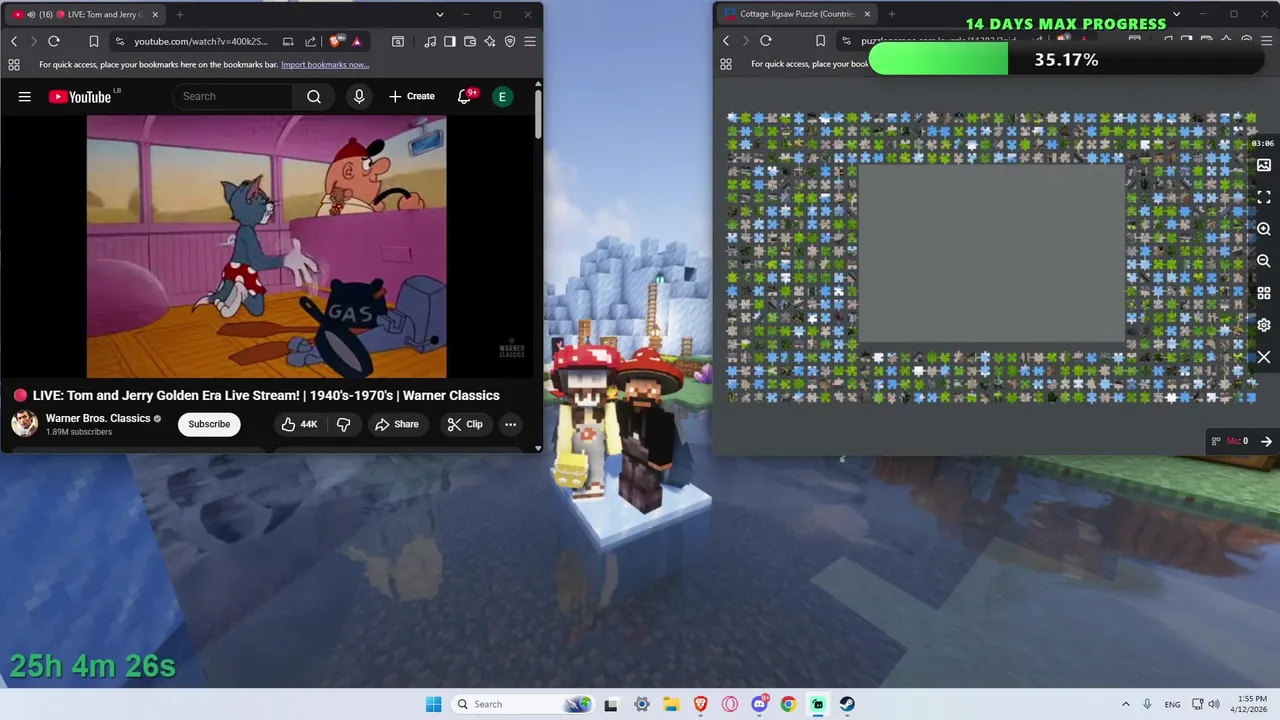Open the reader search icon in the YouTube window

pos(398,41)
